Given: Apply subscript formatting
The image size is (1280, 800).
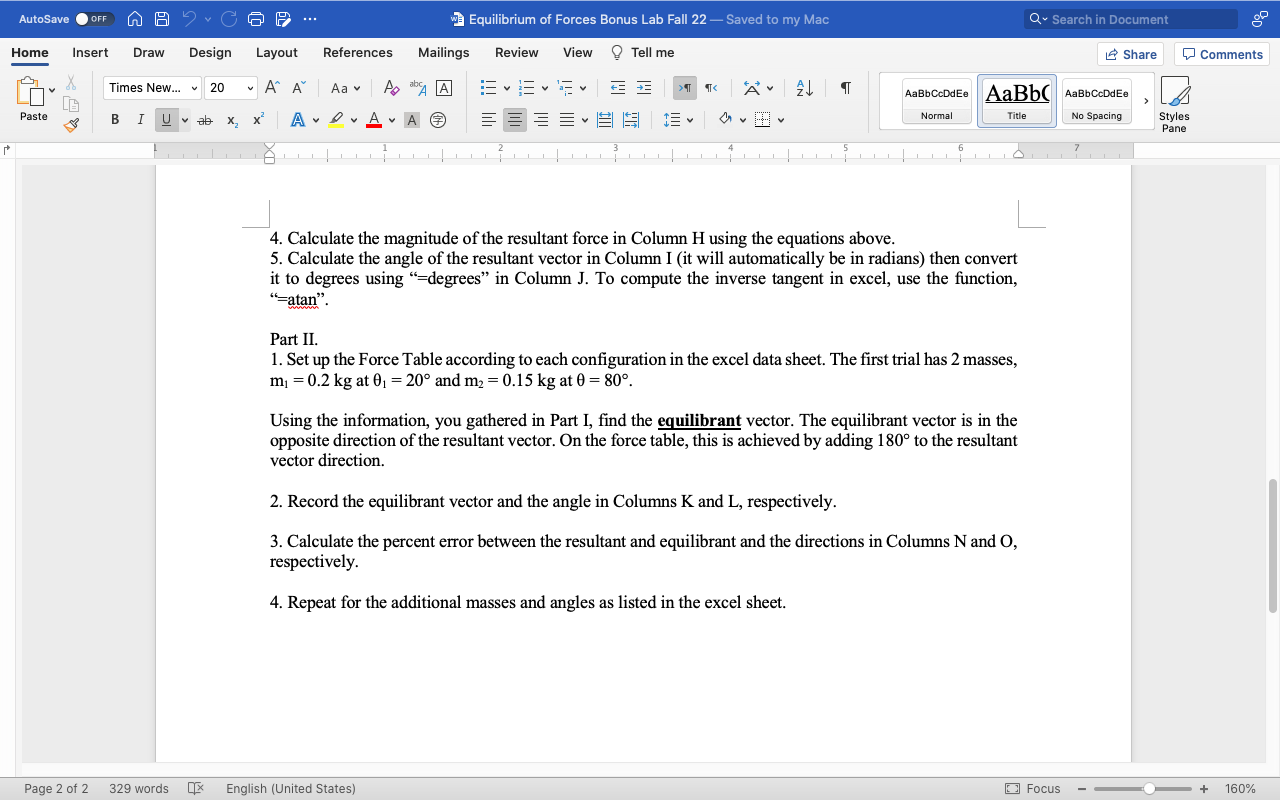Looking at the screenshot, I should pos(230,119).
